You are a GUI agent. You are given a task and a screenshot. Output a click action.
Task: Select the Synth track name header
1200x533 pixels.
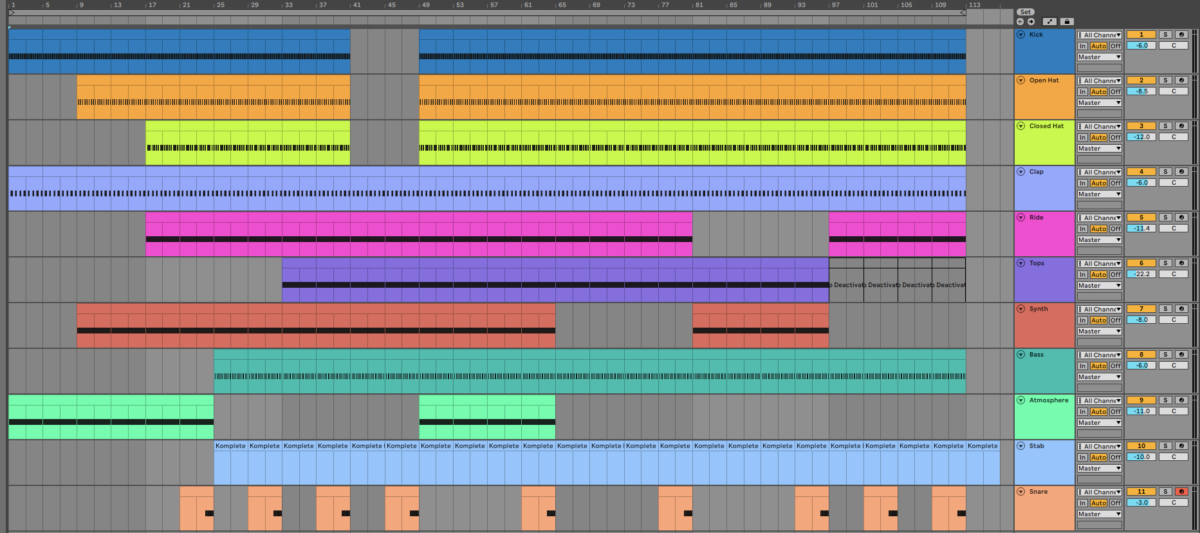point(1045,326)
